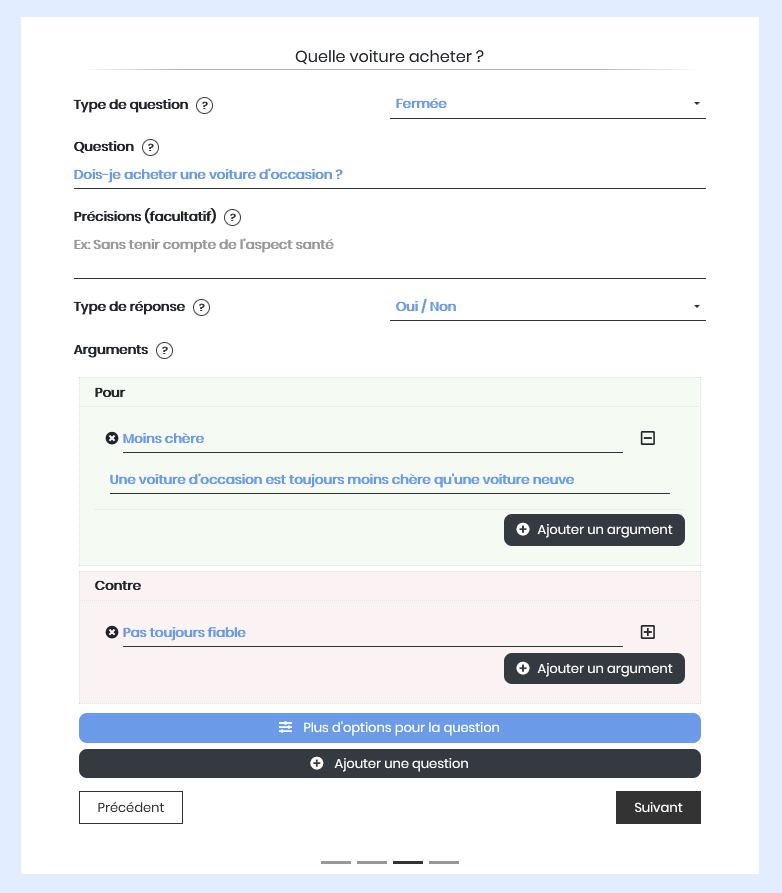This screenshot has width=782, height=893.
Task: Edit the 'Une voiture d'occasion est toujours...' description
Action: (x=390, y=480)
